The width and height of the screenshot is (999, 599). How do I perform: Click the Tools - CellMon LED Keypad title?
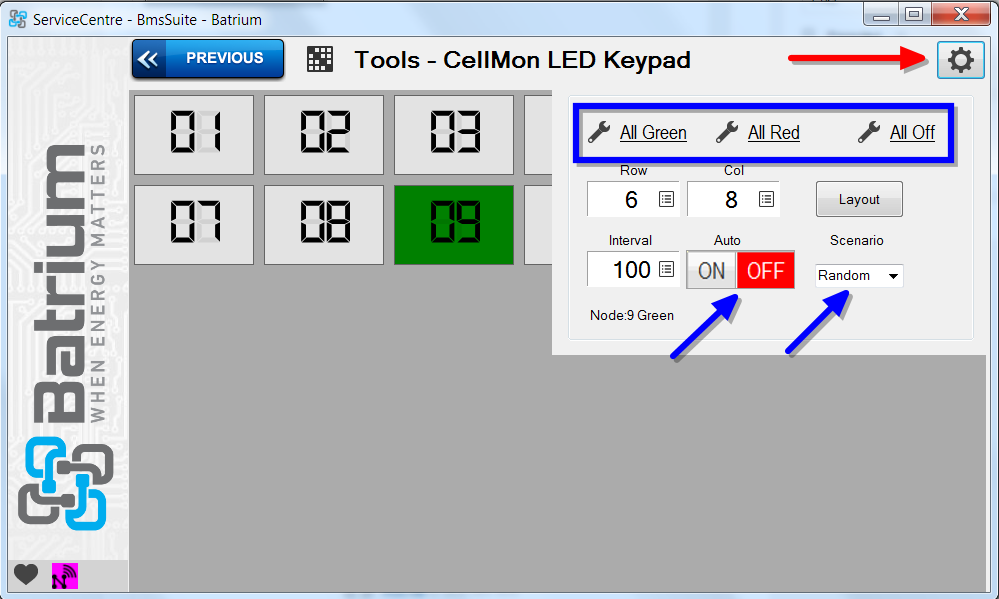point(522,60)
